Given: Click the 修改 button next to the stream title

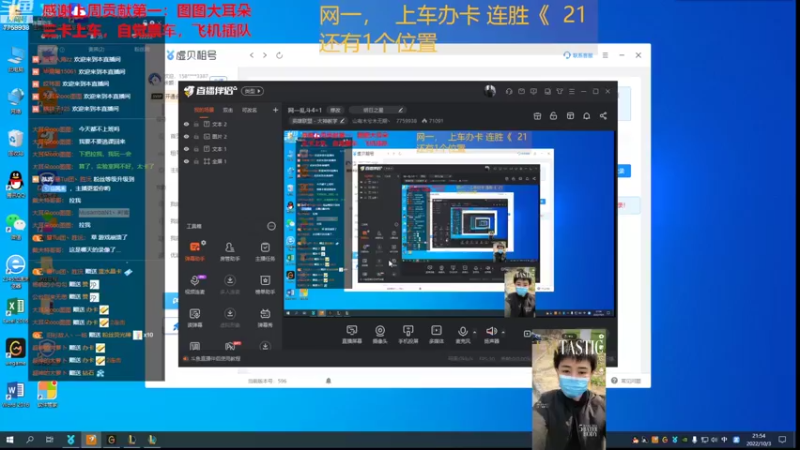Looking at the screenshot, I should pyautogui.click(x=335, y=110).
